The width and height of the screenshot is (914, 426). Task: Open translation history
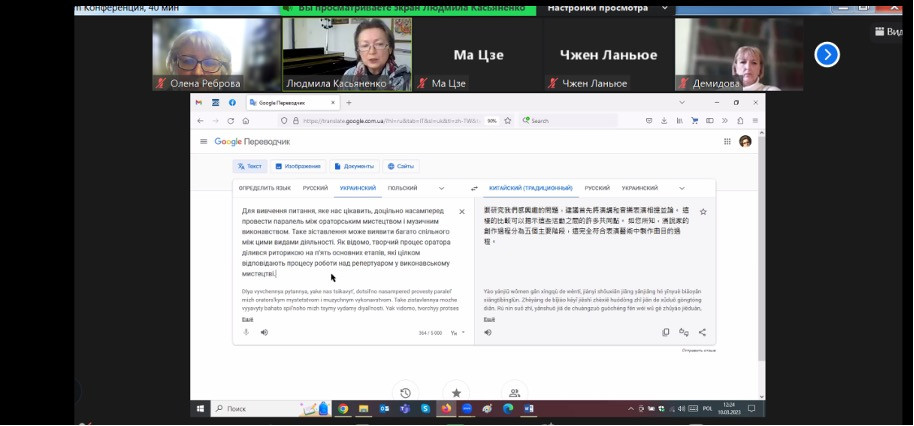(405, 393)
